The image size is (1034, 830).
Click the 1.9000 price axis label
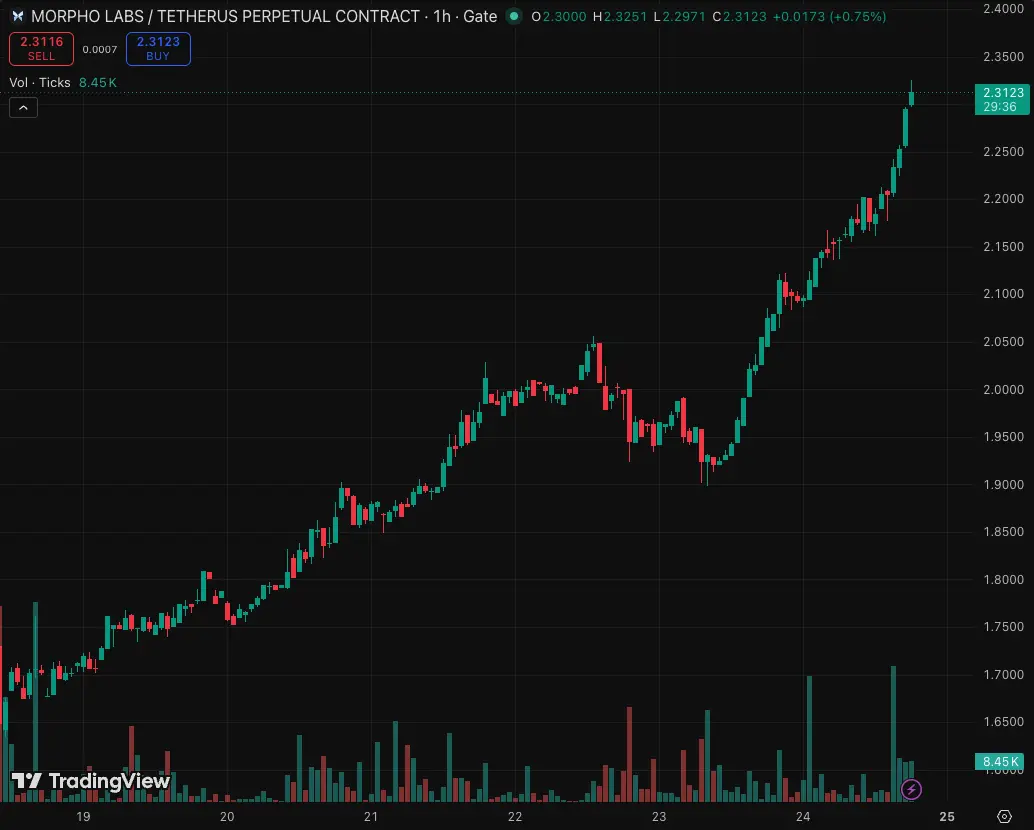(1003, 484)
